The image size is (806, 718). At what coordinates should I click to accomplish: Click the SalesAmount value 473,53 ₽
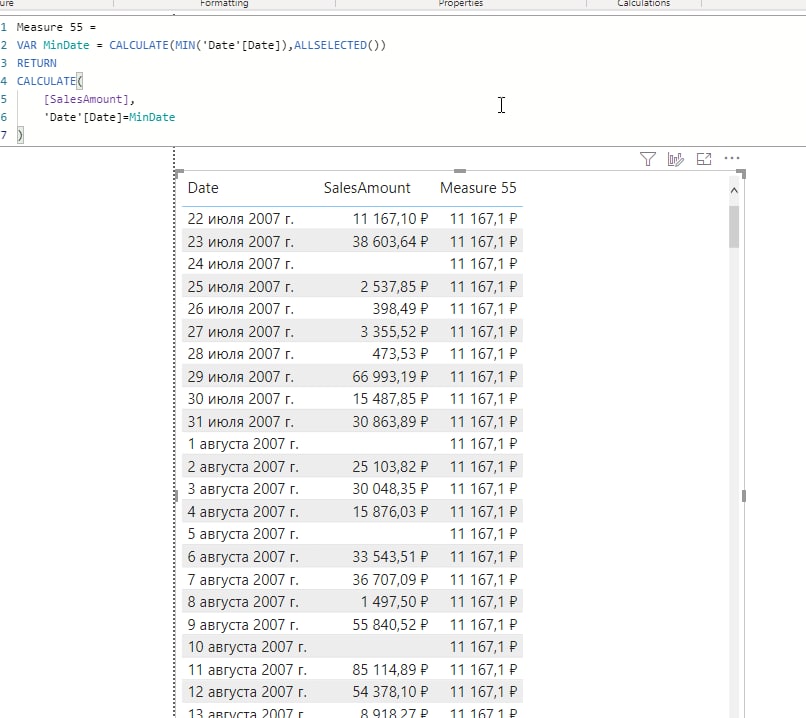pyautogui.click(x=400, y=354)
